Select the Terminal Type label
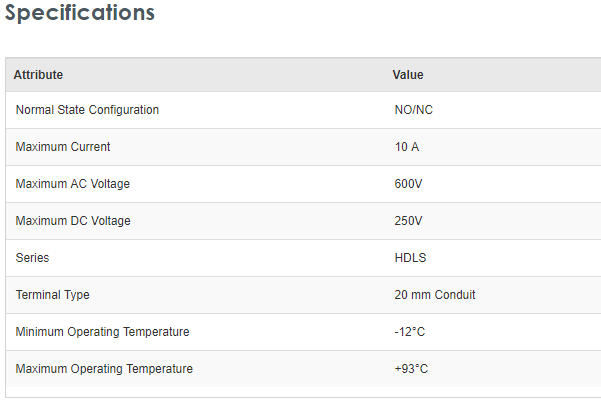601x409 pixels. (x=53, y=295)
